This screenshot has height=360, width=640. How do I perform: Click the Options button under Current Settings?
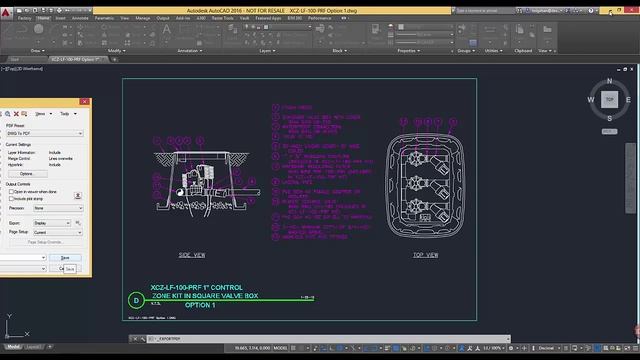click(27, 174)
